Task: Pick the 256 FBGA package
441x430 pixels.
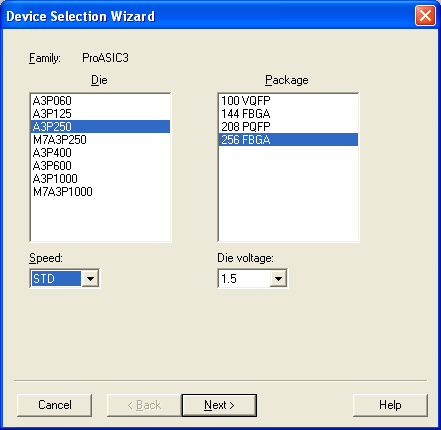Action: (288, 140)
